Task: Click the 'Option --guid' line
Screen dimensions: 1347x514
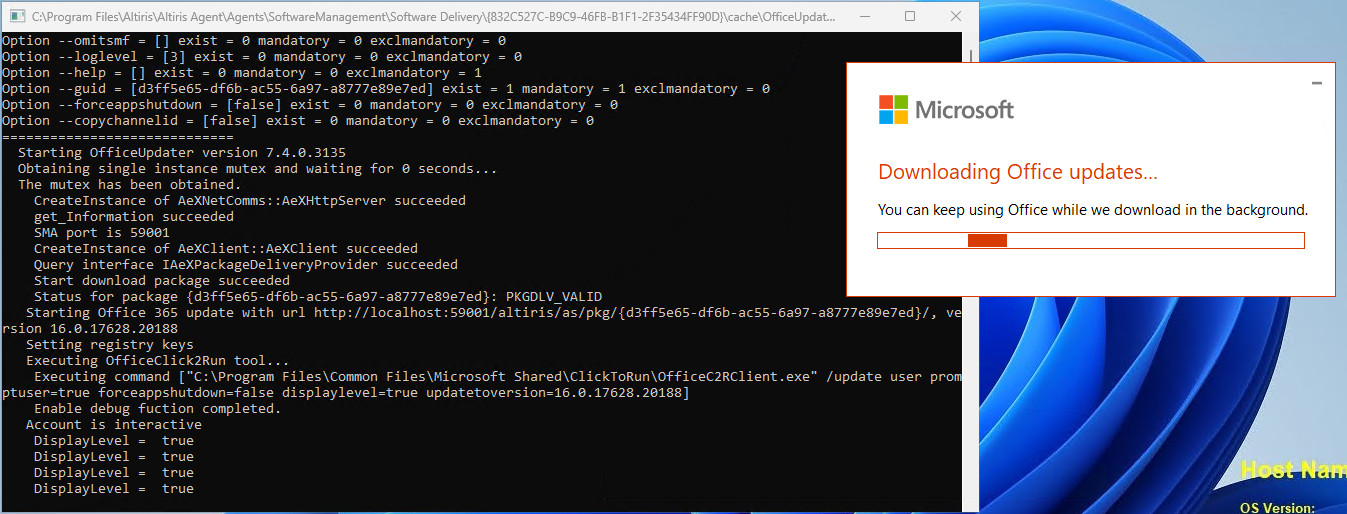Action: (x=386, y=88)
